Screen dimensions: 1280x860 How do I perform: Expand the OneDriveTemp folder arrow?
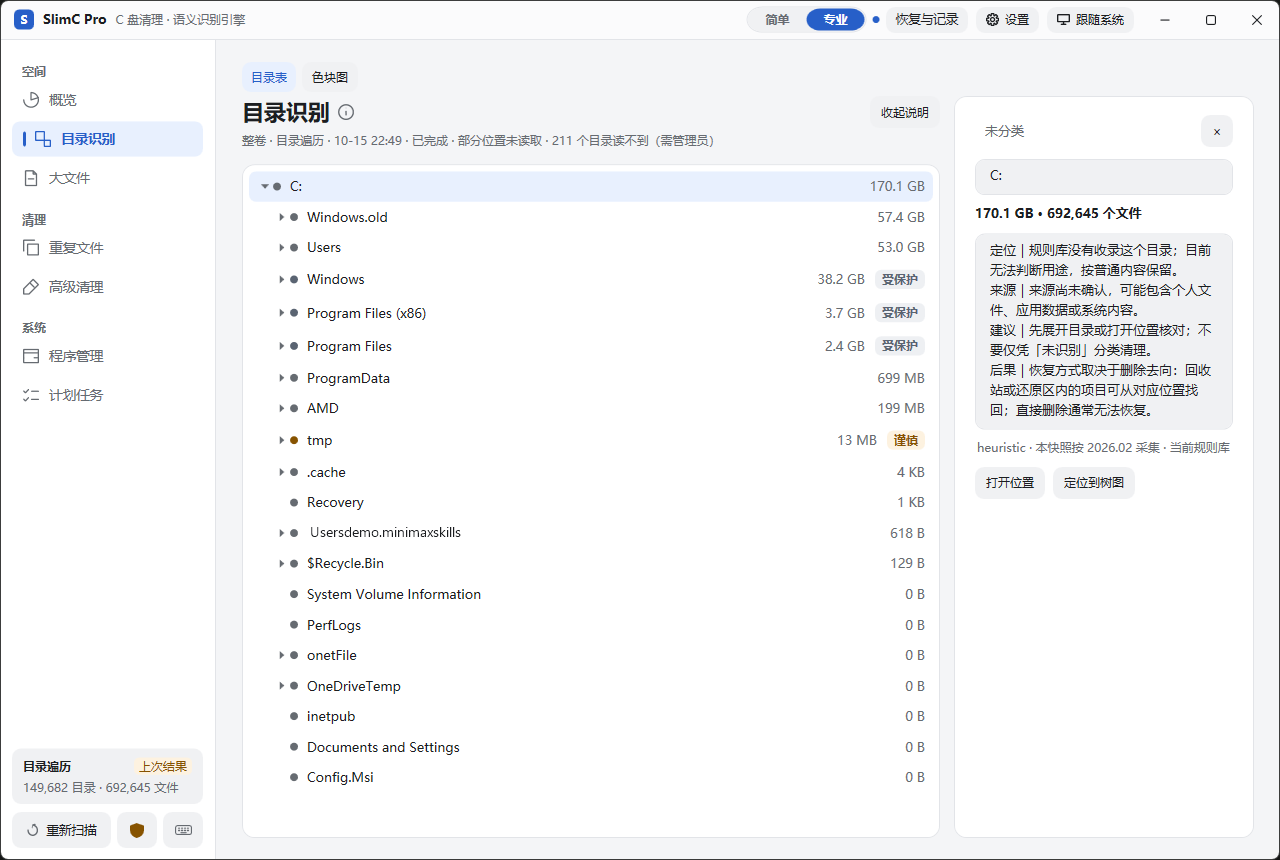point(282,686)
